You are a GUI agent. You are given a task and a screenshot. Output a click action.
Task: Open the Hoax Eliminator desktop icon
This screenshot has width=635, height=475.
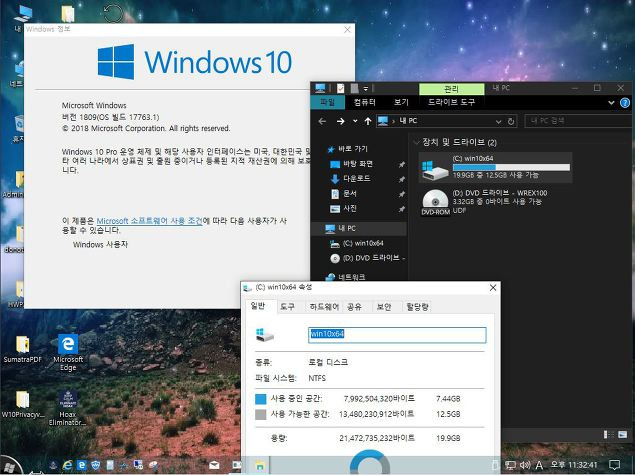(68, 407)
